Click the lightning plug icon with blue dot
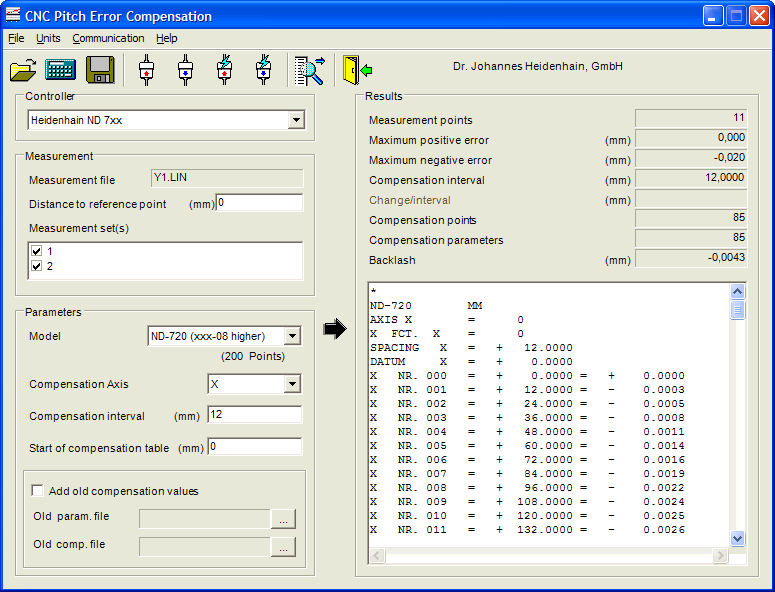The image size is (775, 592). (x=263, y=70)
